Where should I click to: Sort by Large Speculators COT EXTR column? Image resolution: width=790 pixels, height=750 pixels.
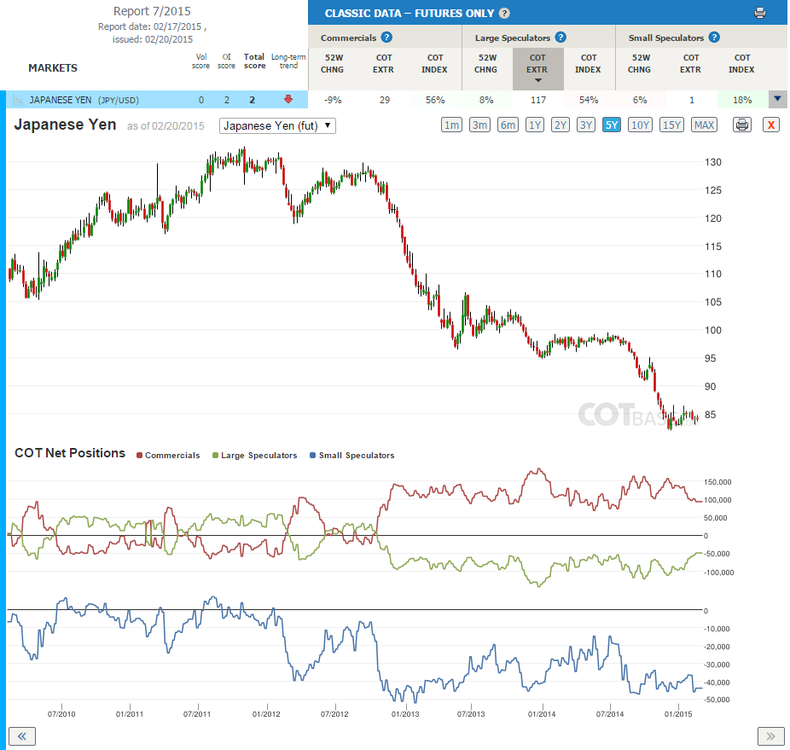coord(538,69)
